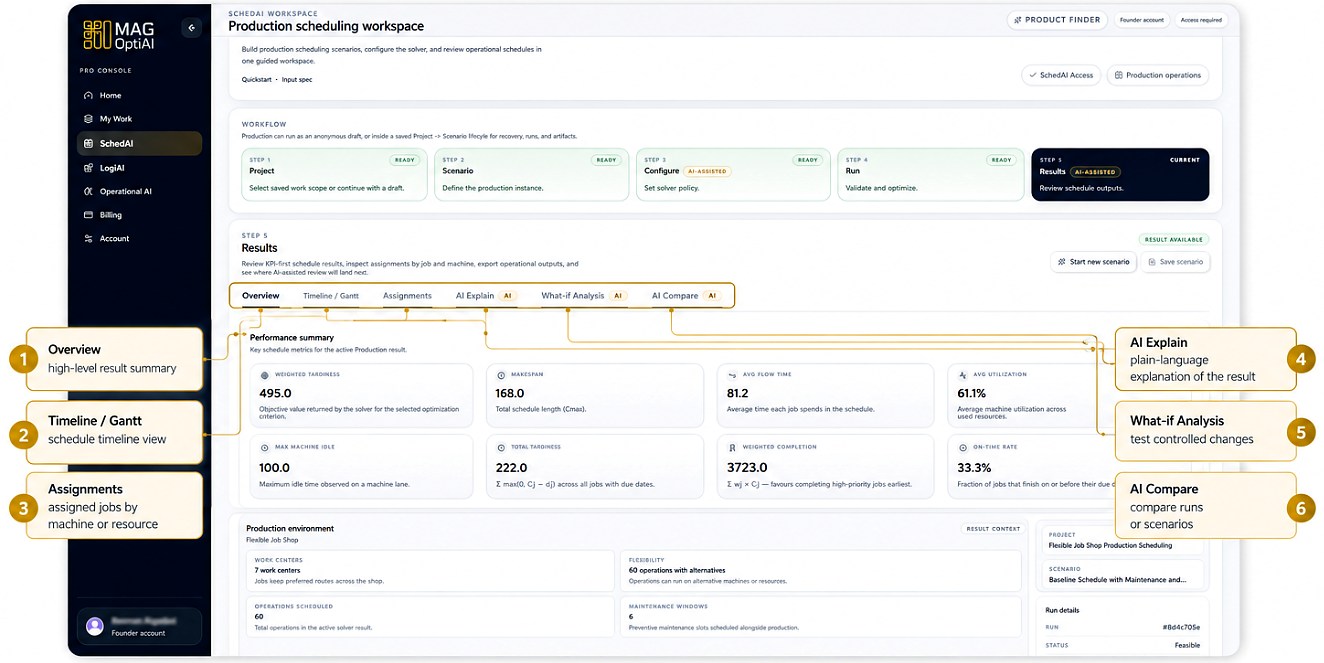Click the Product Finder button
Viewport: 1324px width, 663px height.
tap(1057, 19)
